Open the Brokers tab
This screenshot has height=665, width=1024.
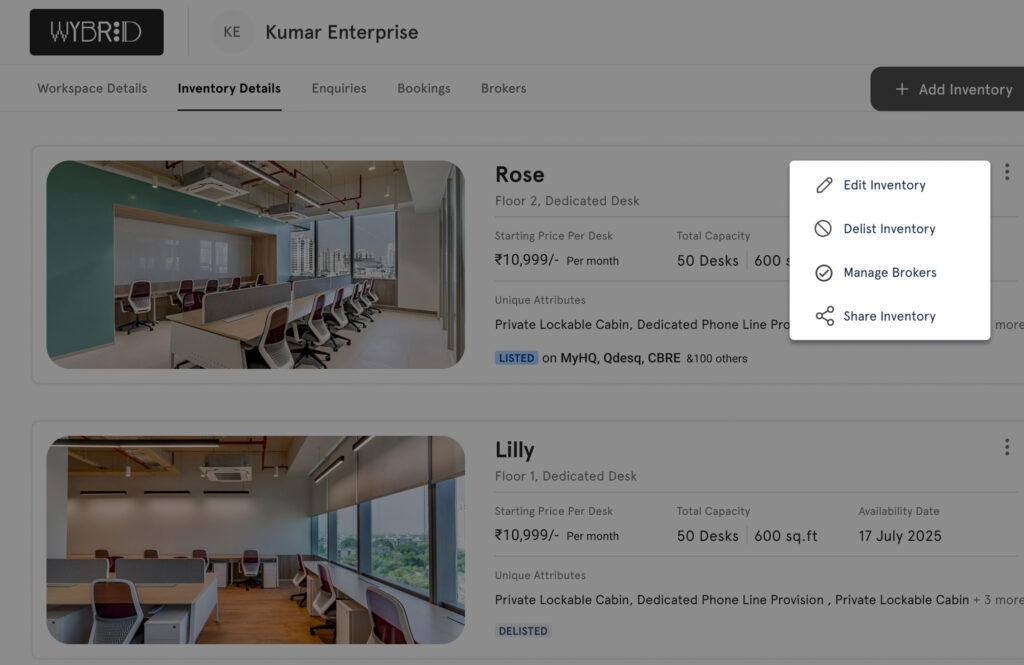pyautogui.click(x=503, y=88)
